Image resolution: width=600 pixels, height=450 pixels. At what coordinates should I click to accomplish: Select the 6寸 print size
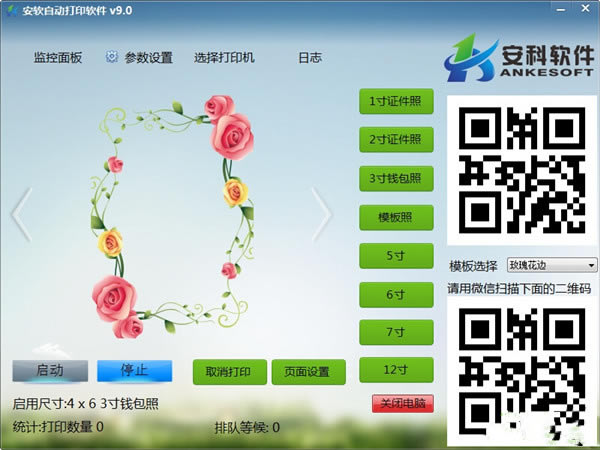pos(396,295)
